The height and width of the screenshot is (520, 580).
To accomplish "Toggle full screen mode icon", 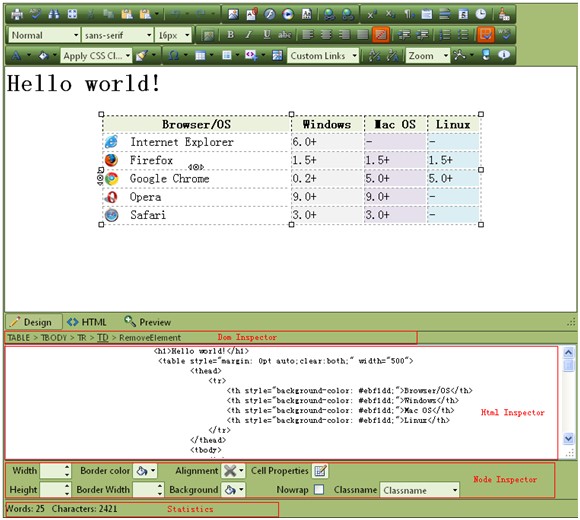I will 486,55.
